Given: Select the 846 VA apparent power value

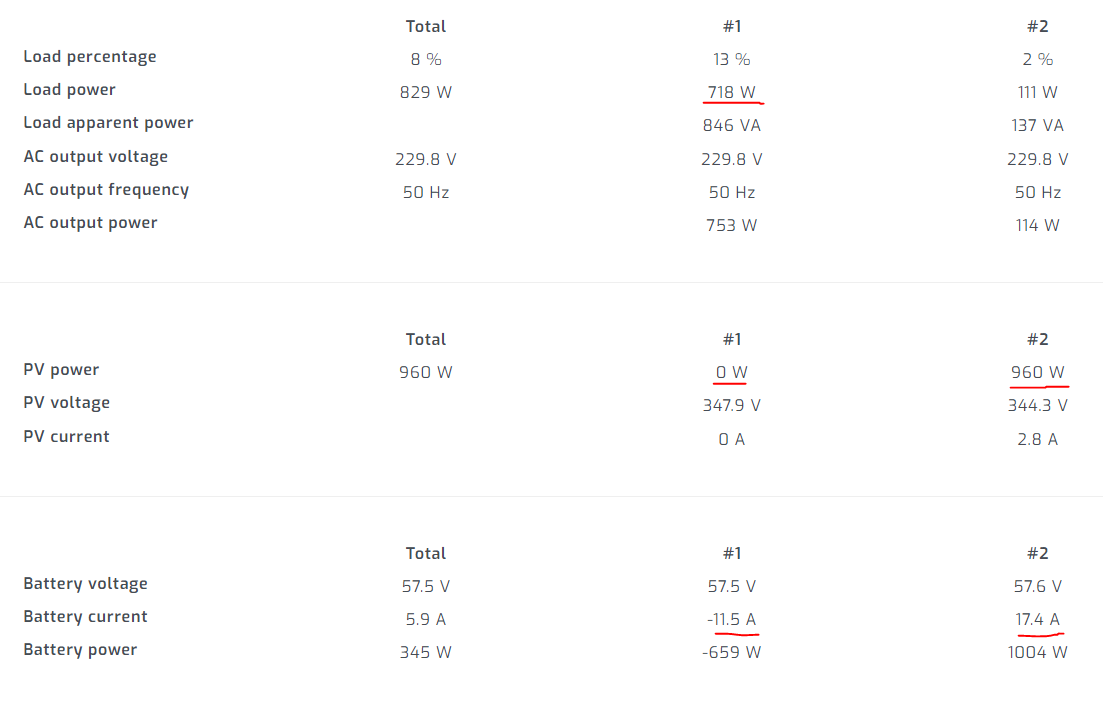Looking at the screenshot, I should click(x=732, y=125).
